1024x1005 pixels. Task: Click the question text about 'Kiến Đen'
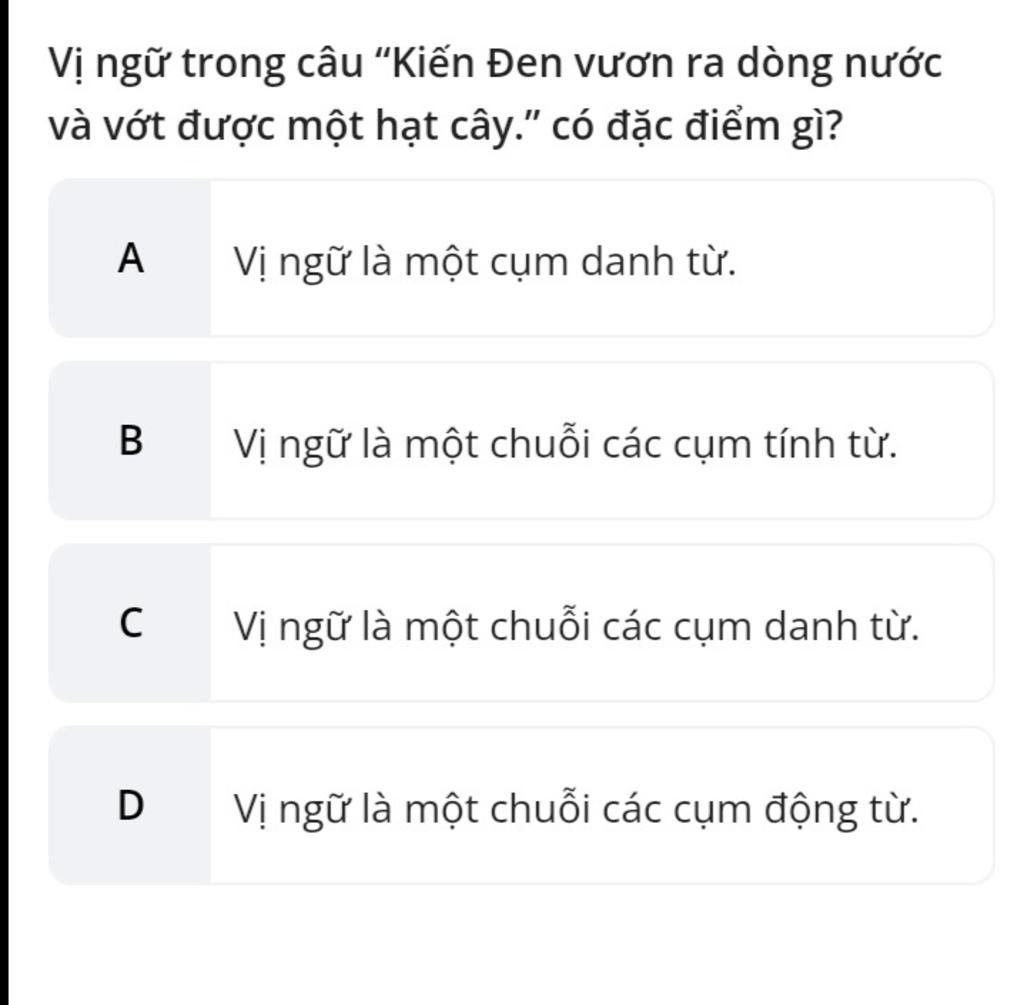[x=495, y=95]
